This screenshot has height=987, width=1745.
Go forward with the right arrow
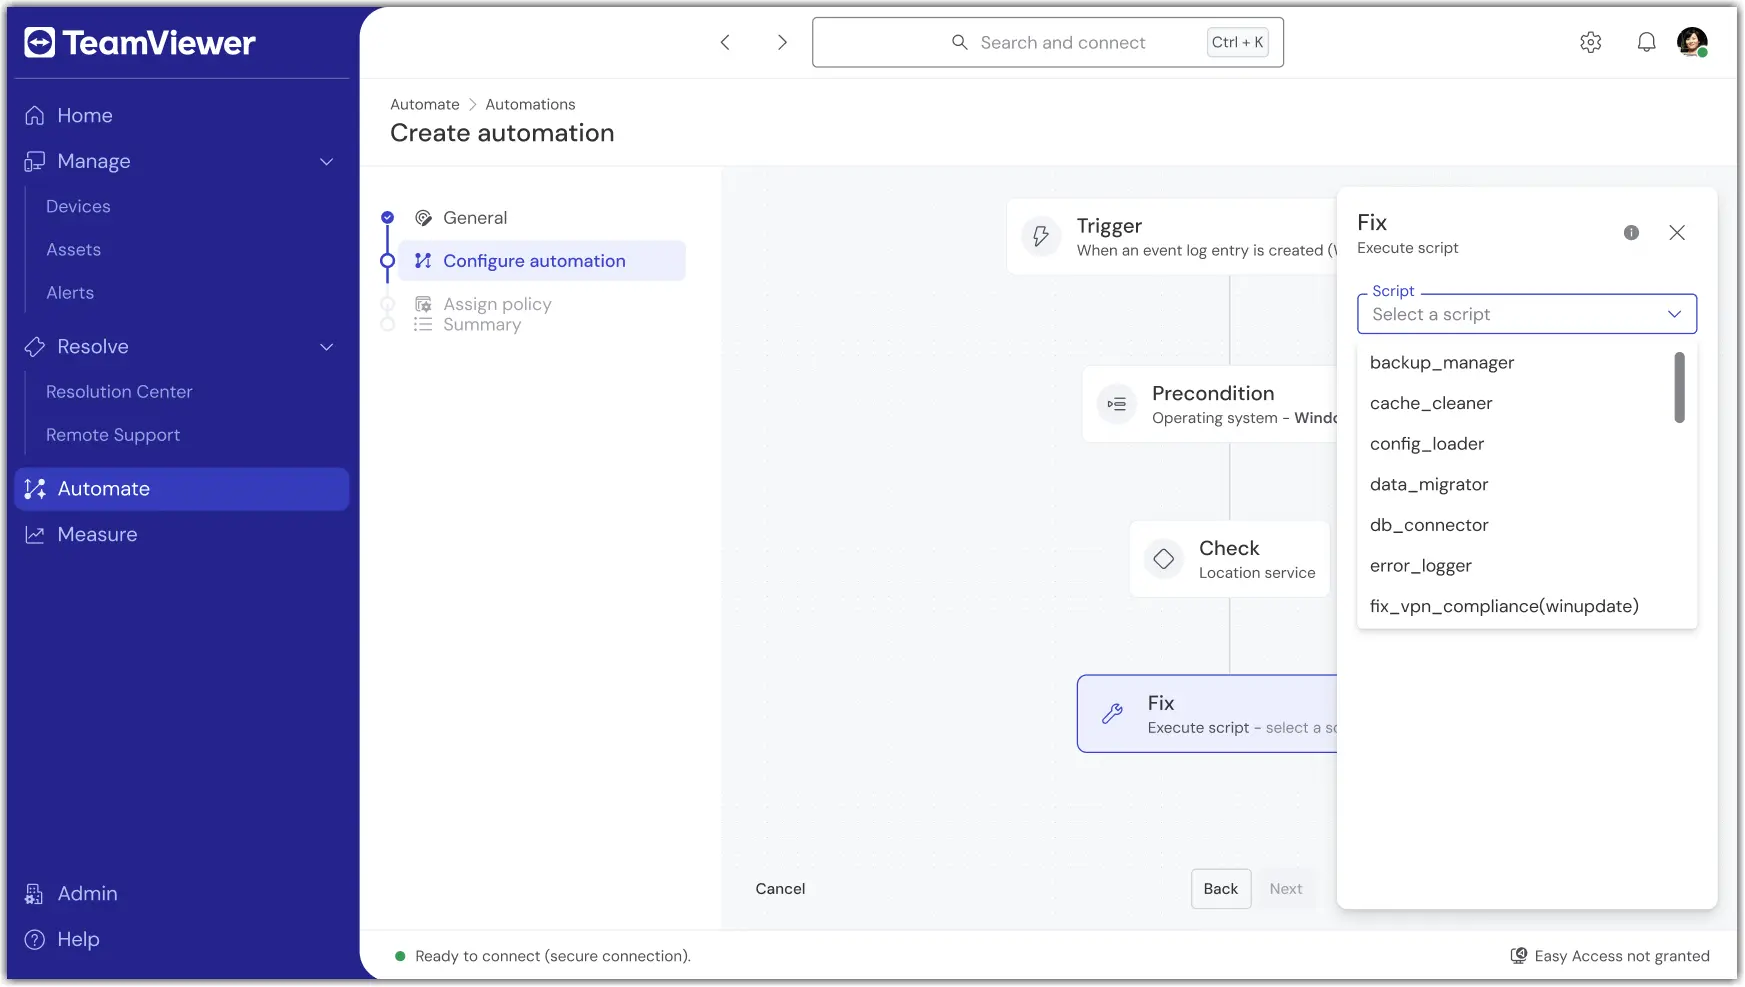[x=782, y=42]
